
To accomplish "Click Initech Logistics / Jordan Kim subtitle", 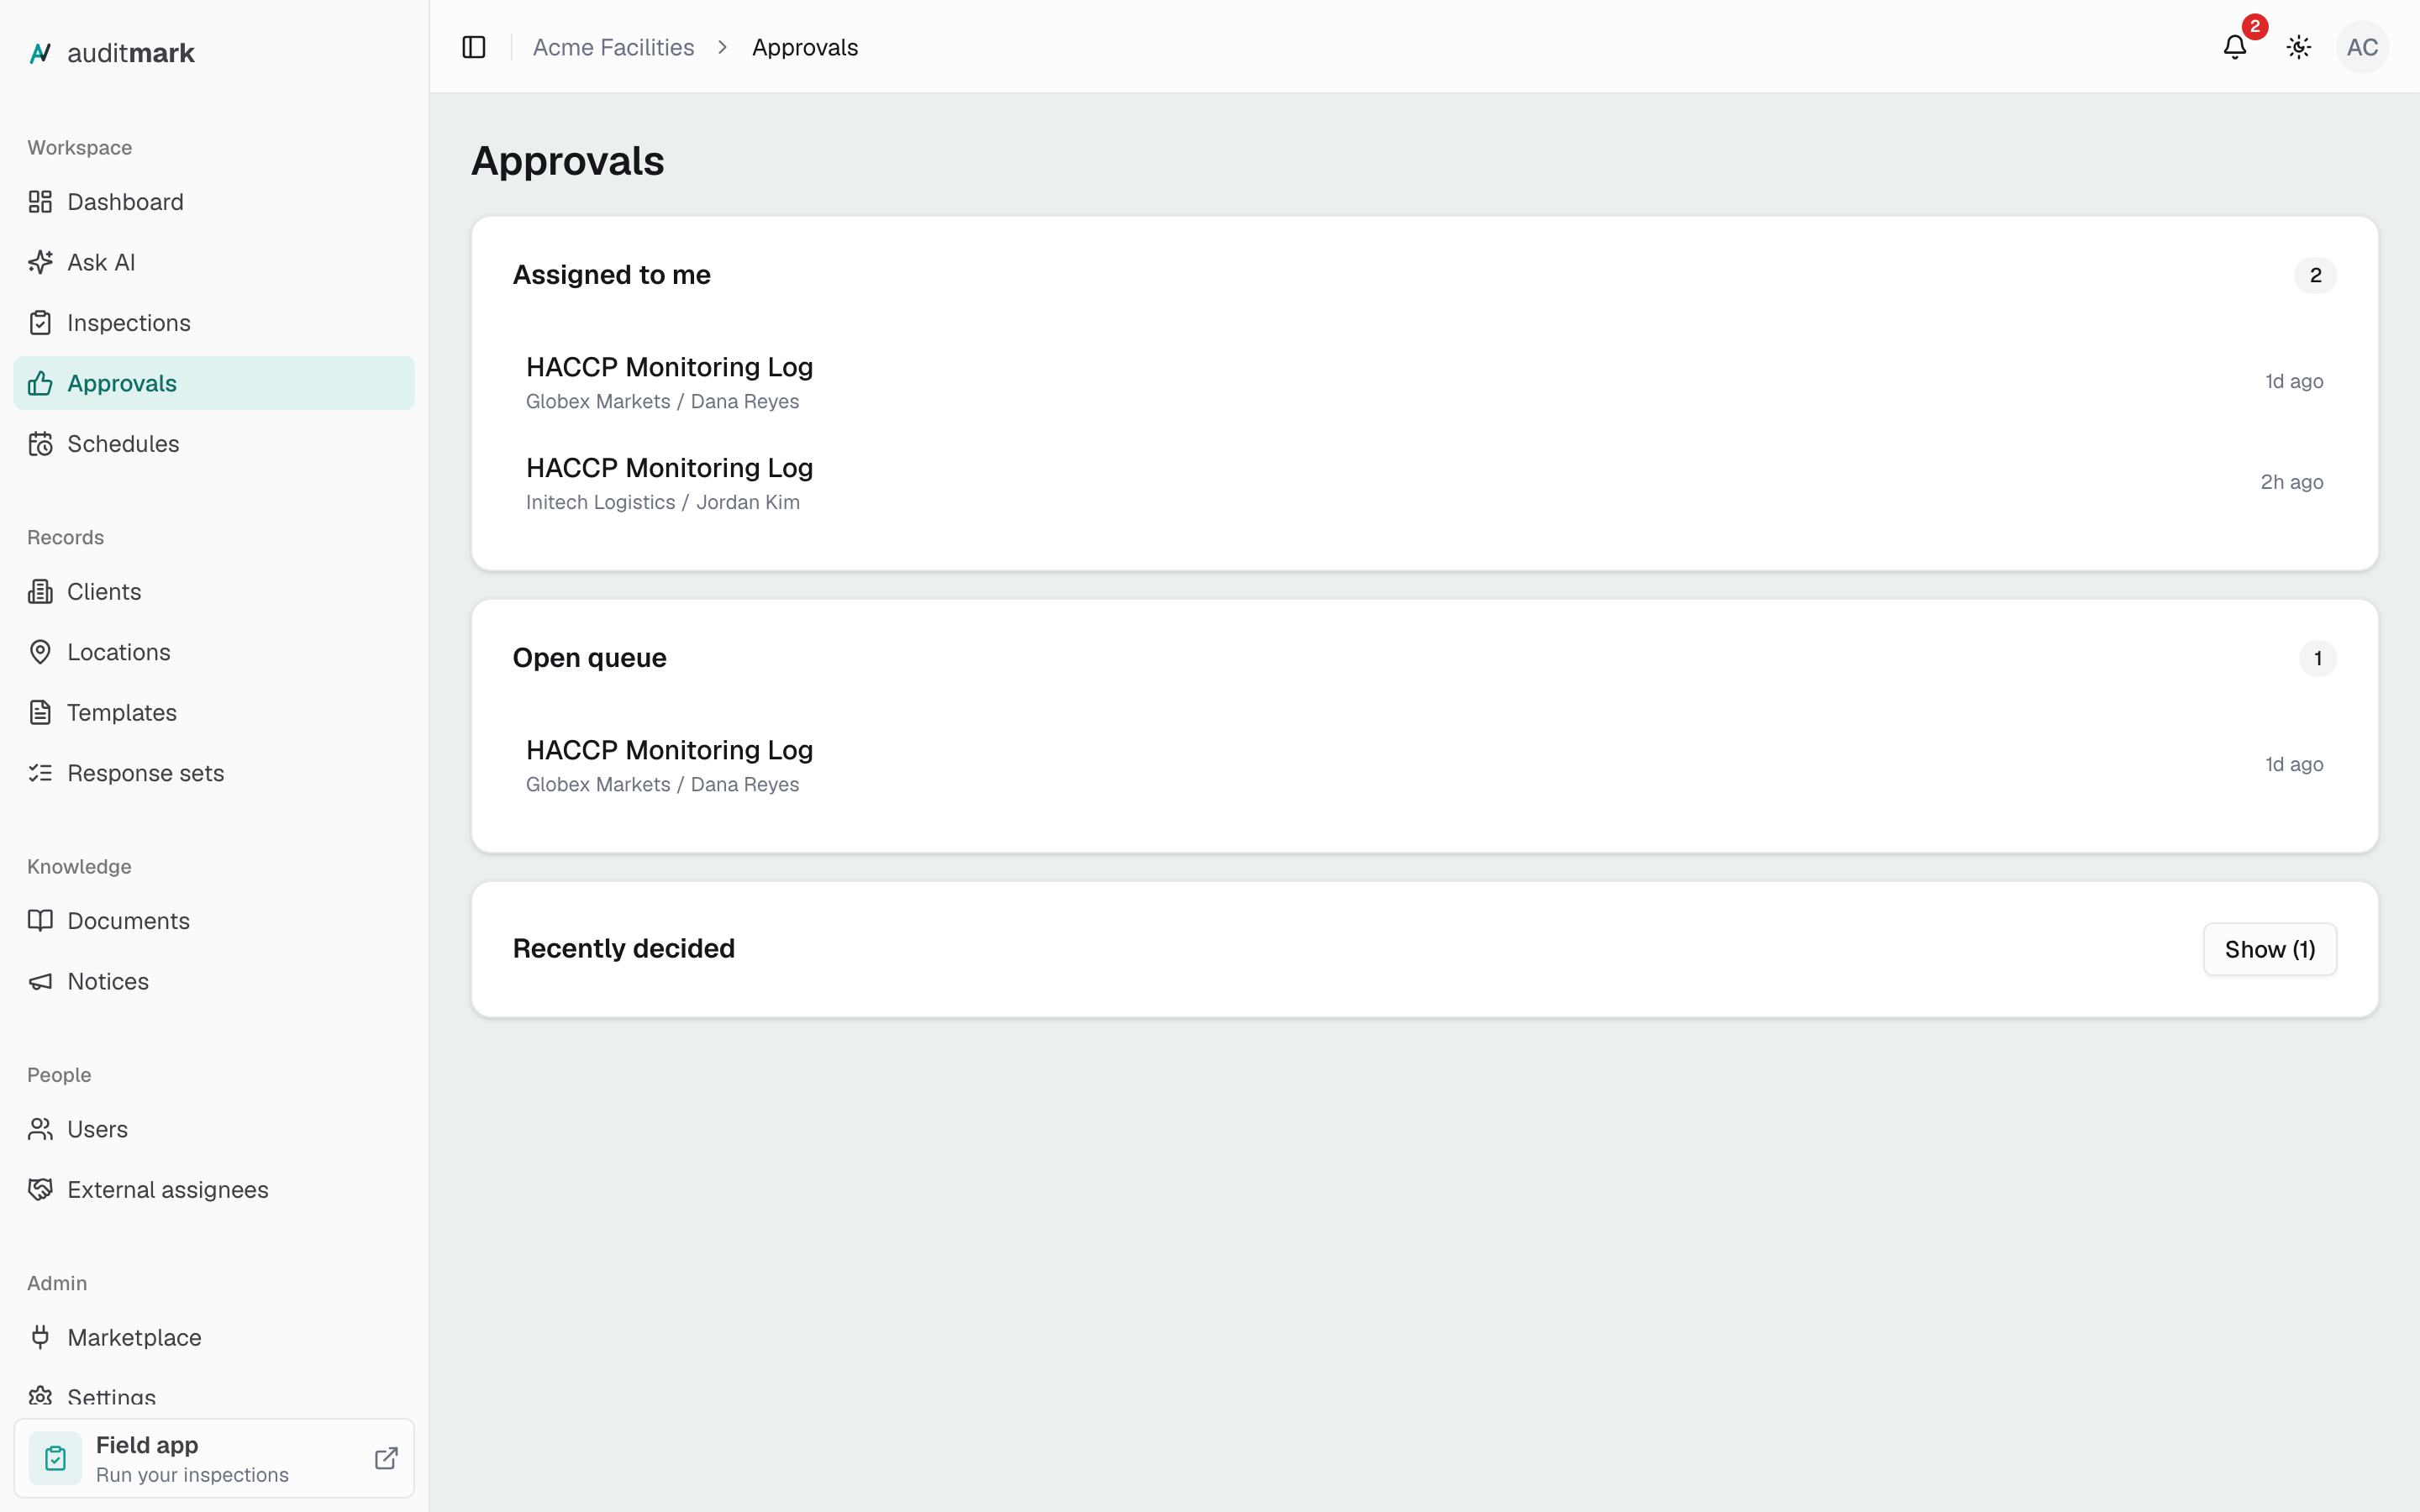I will coord(663,502).
